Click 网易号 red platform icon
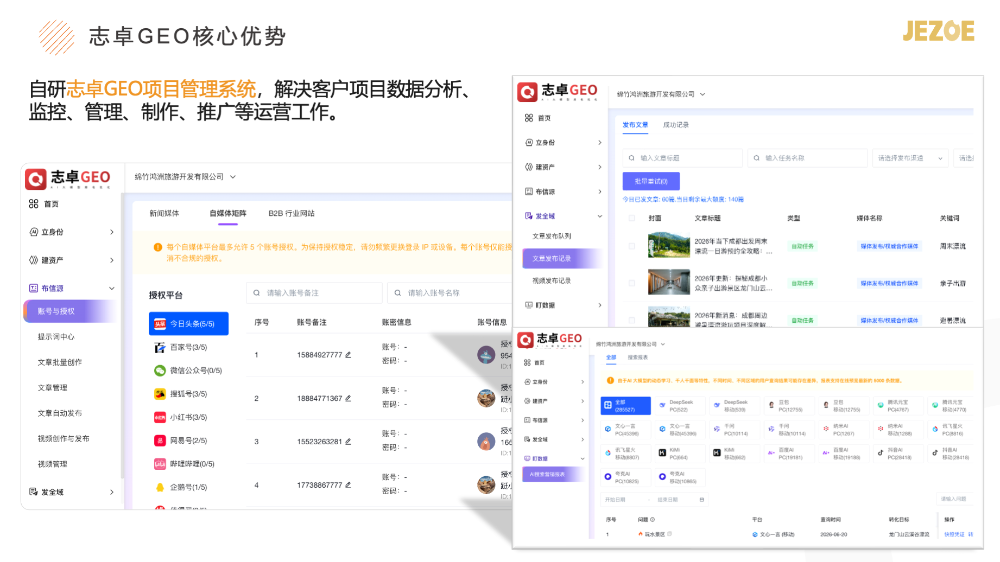 159,441
